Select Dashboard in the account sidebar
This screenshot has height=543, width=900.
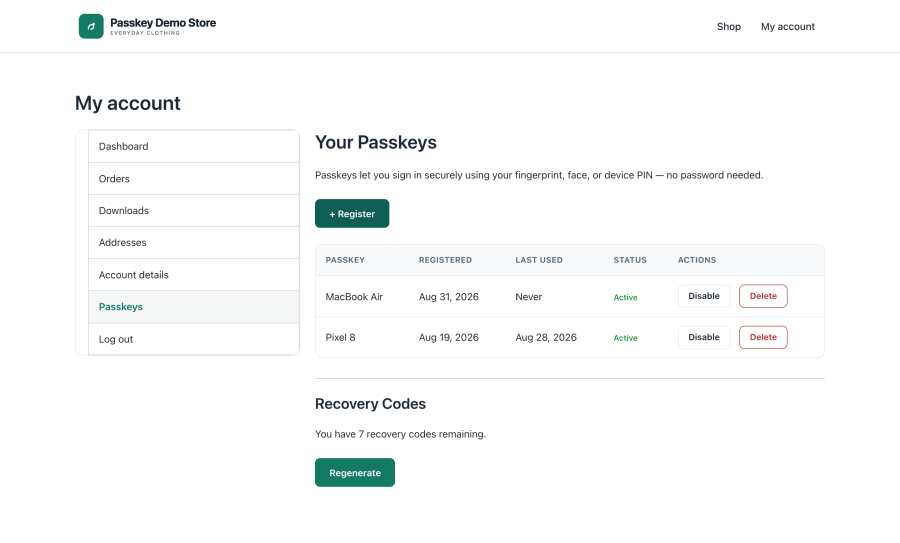tap(193, 146)
